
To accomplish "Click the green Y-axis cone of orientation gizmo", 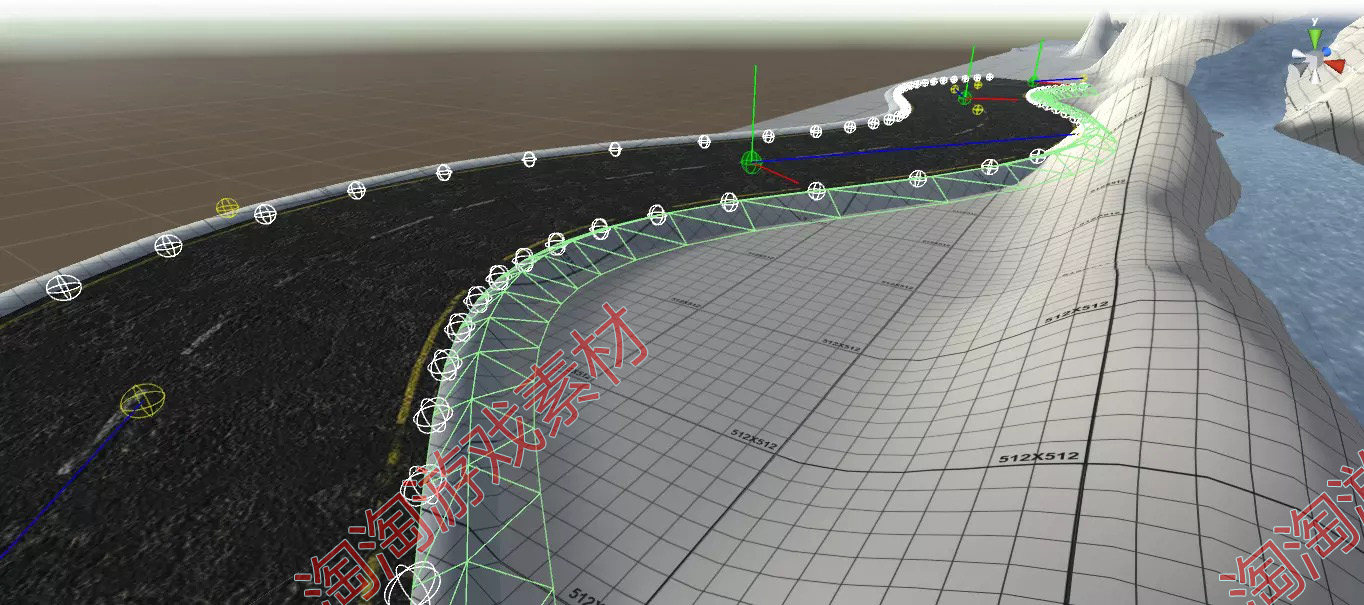I will (x=1315, y=38).
